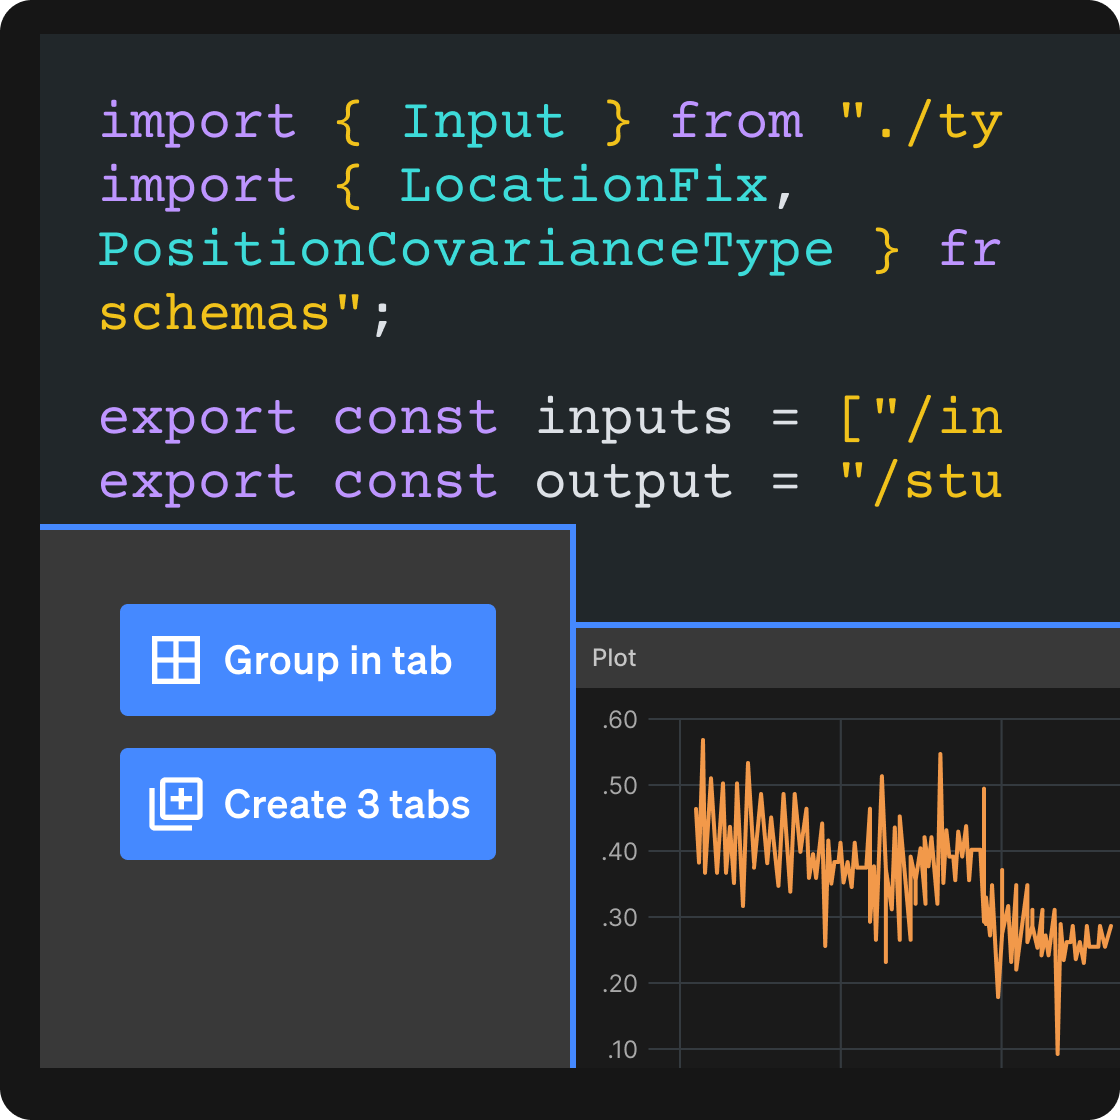Click the Group in tab button

307,660
